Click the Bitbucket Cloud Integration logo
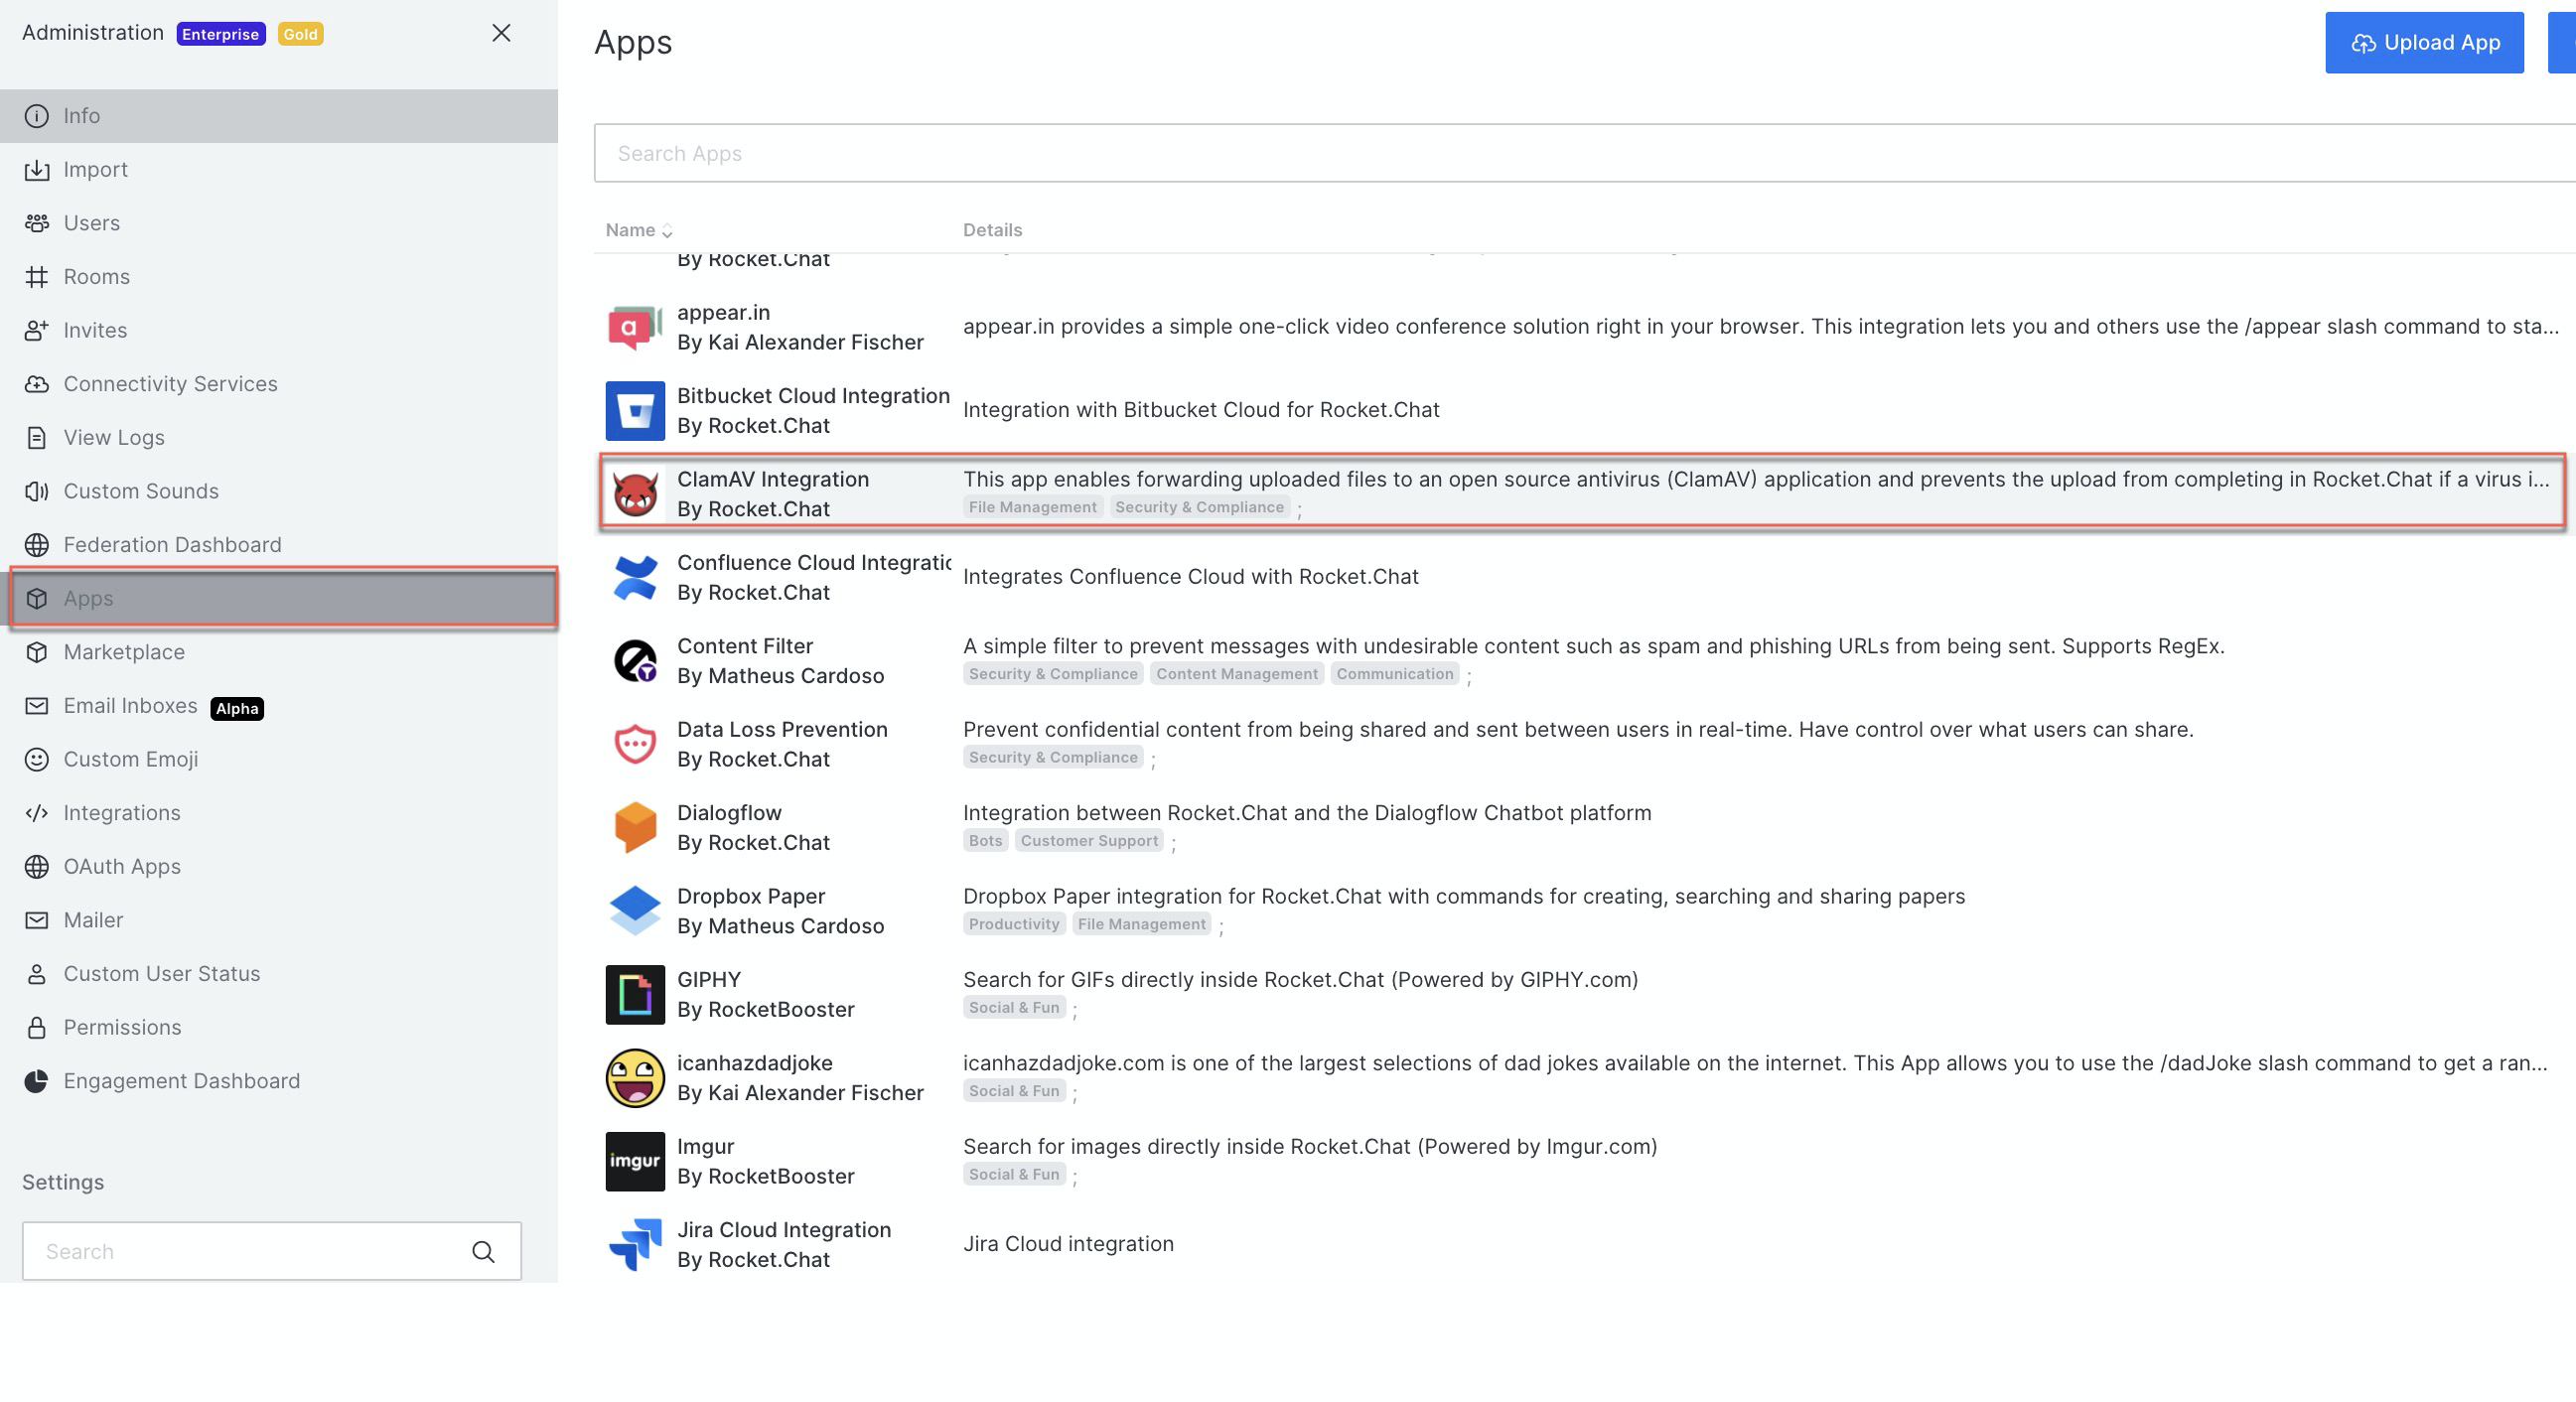 (x=635, y=411)
